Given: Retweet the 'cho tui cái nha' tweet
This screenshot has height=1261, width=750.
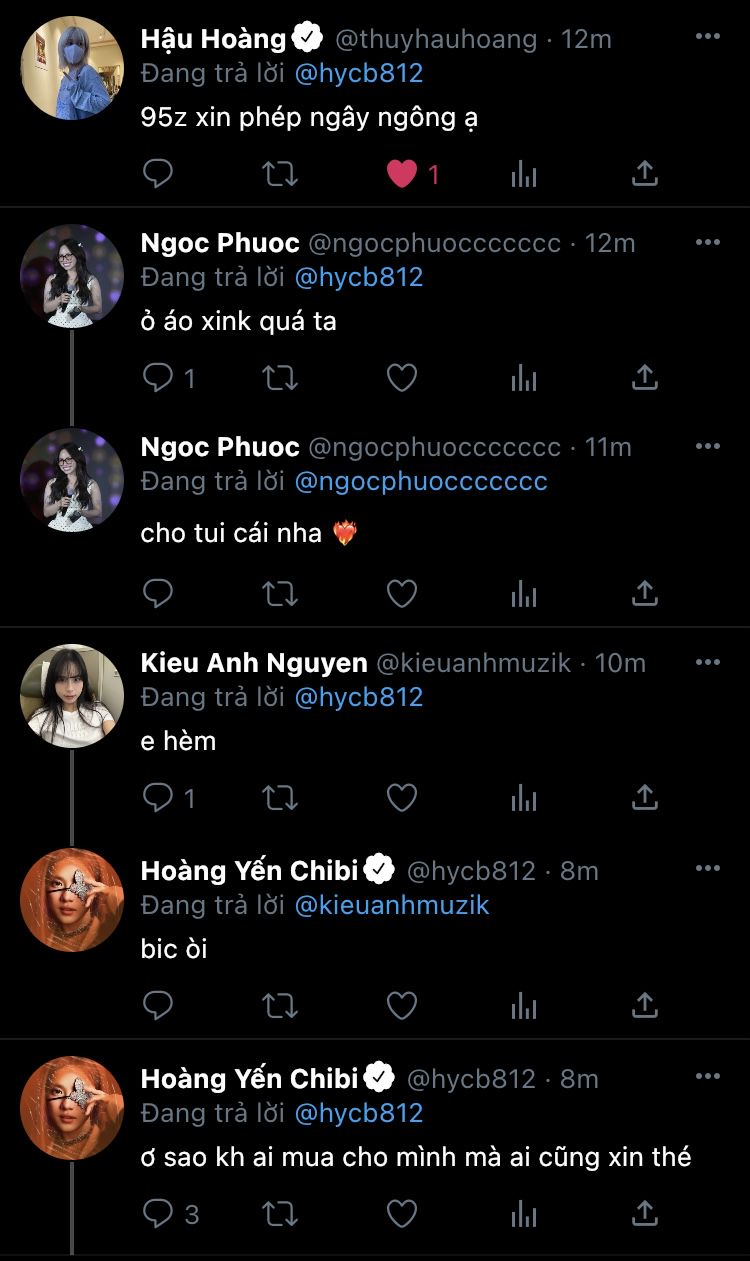Looking at the screenshot, I should tap(280, 593).
